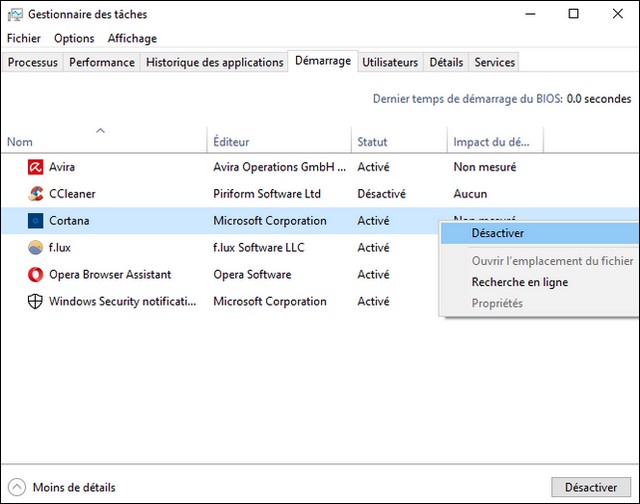
Task: Click the Windows Security shield icon
Action: (35, 302)
